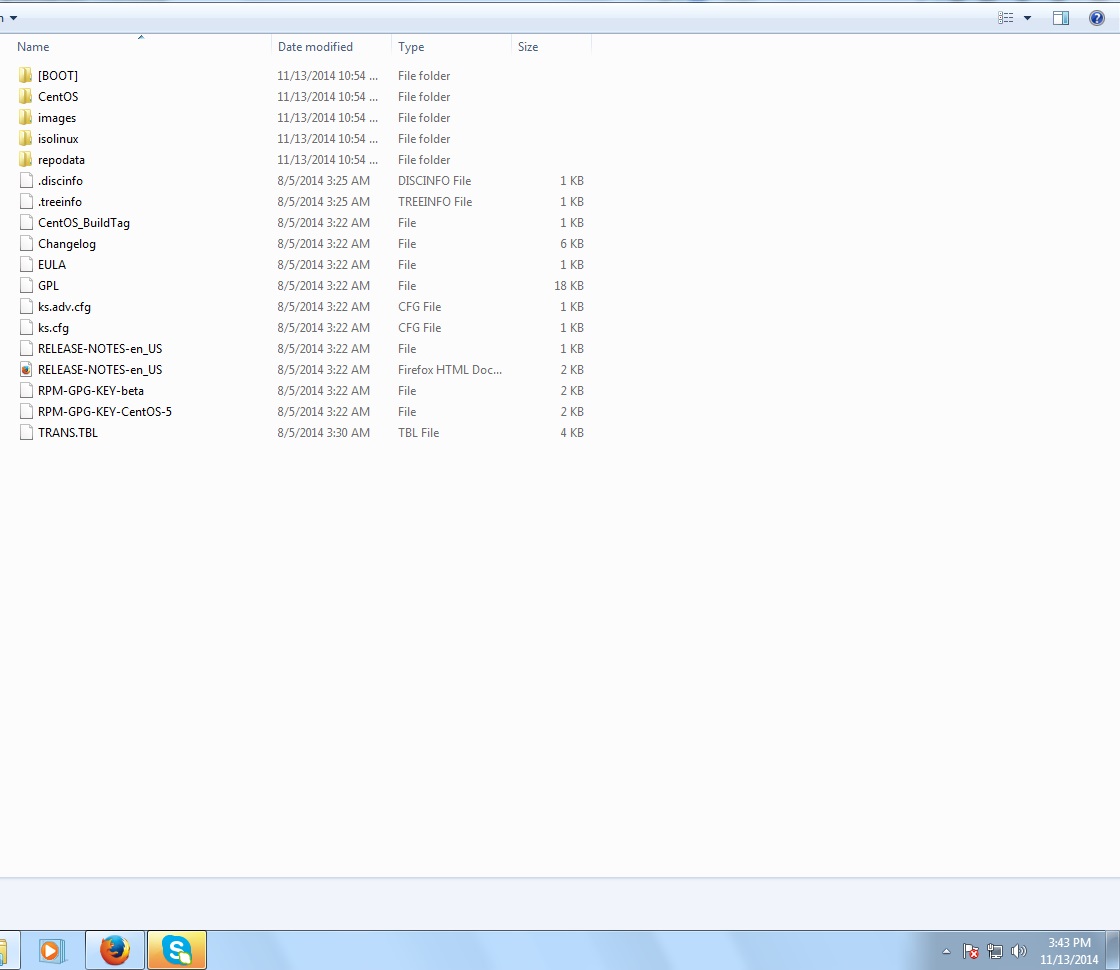This screenshot has height=970, width=1120.
Task: Sort by the Name column header
Action: 33,46
